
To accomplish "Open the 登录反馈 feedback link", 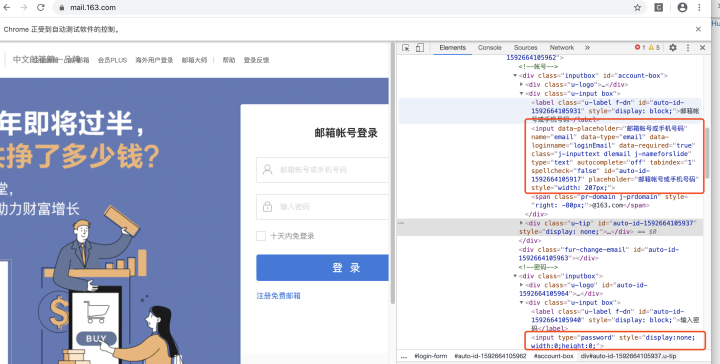I will (x=256, y=60).
